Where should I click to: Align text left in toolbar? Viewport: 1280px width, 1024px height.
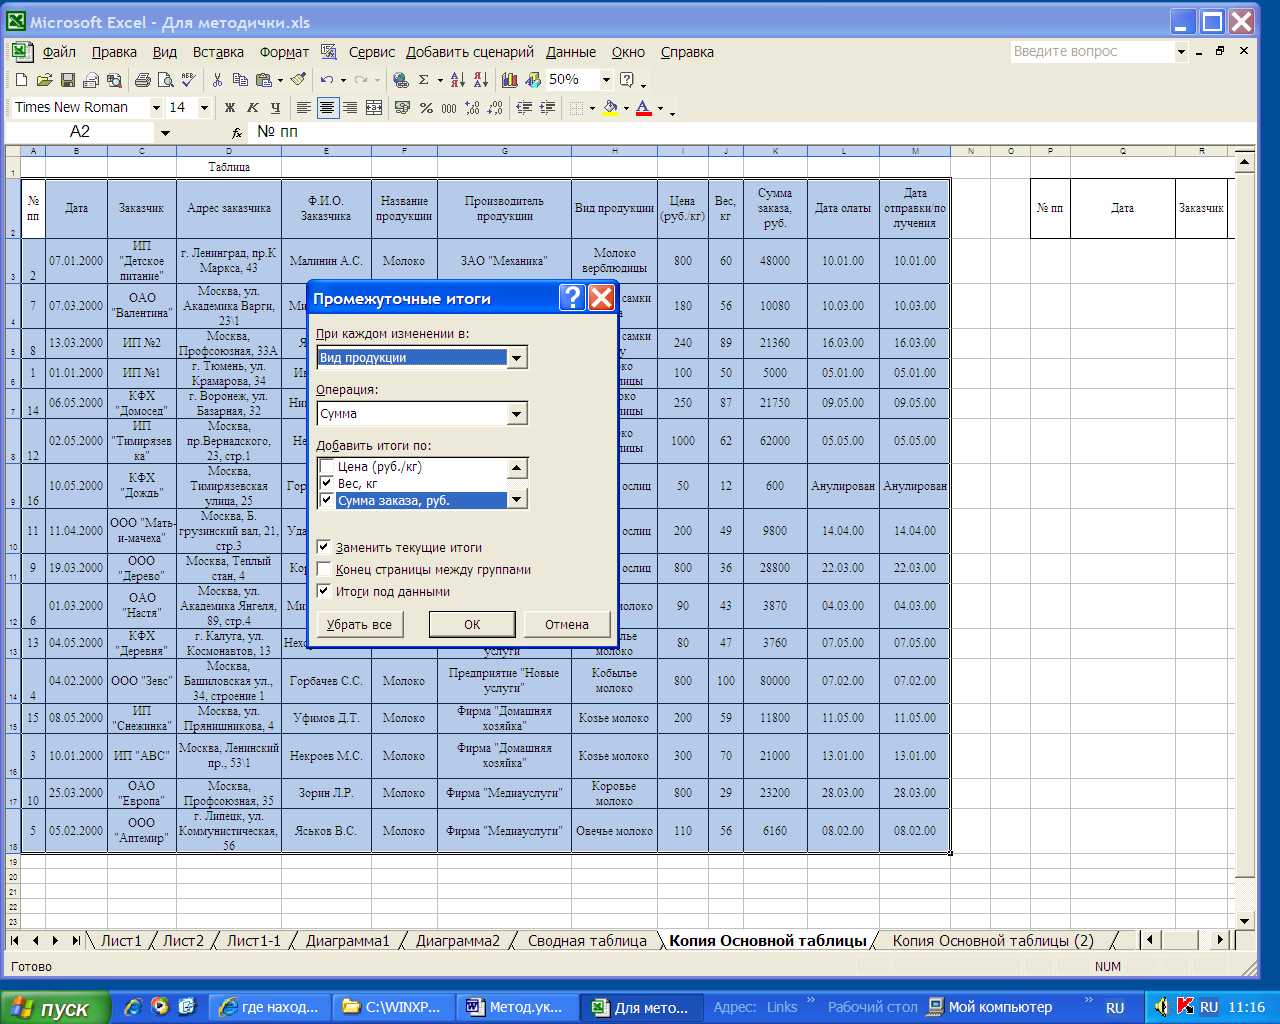click(x=304, y=108)
